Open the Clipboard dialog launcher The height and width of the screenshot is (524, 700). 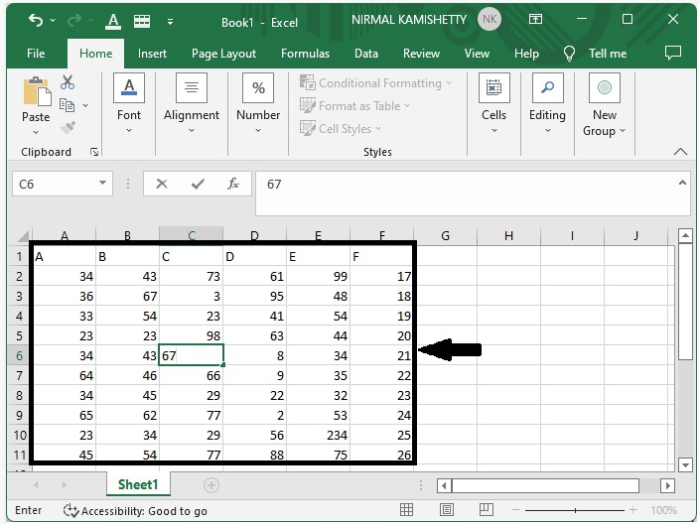(94, 152)
